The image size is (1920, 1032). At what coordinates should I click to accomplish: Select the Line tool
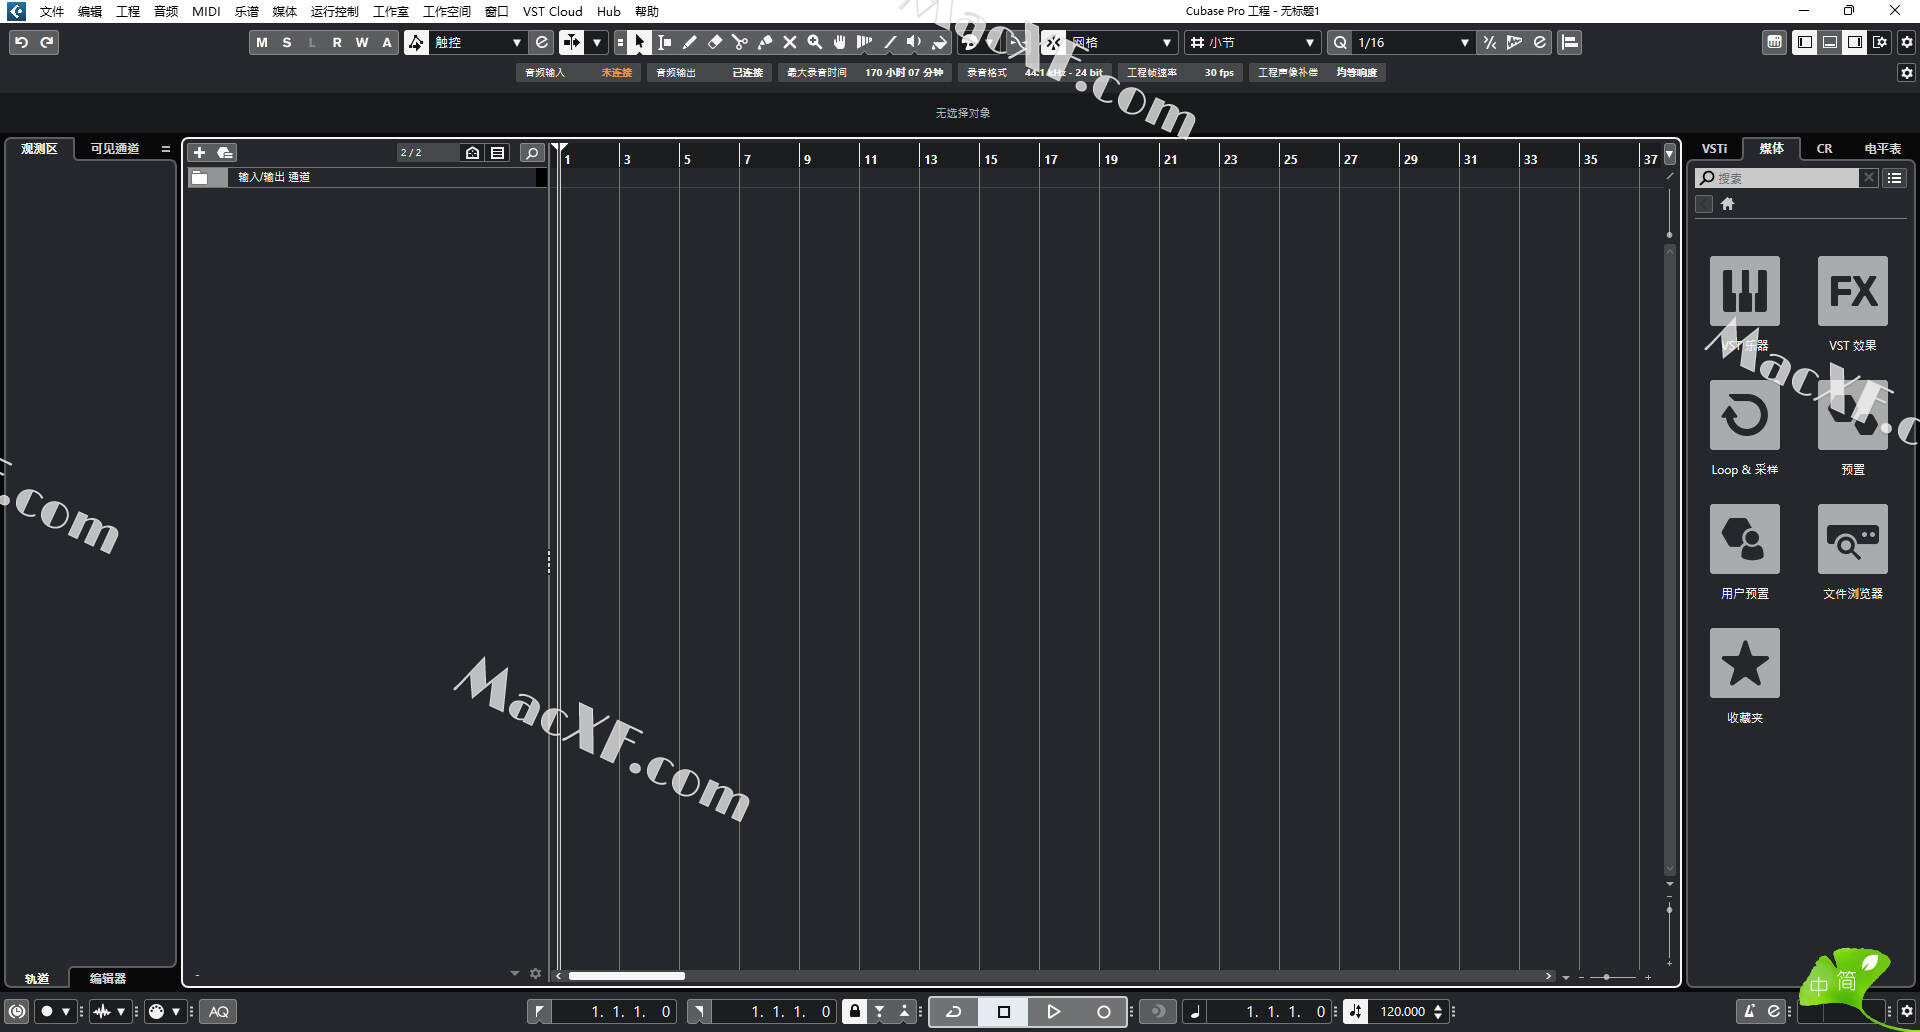tap(890, 42)
